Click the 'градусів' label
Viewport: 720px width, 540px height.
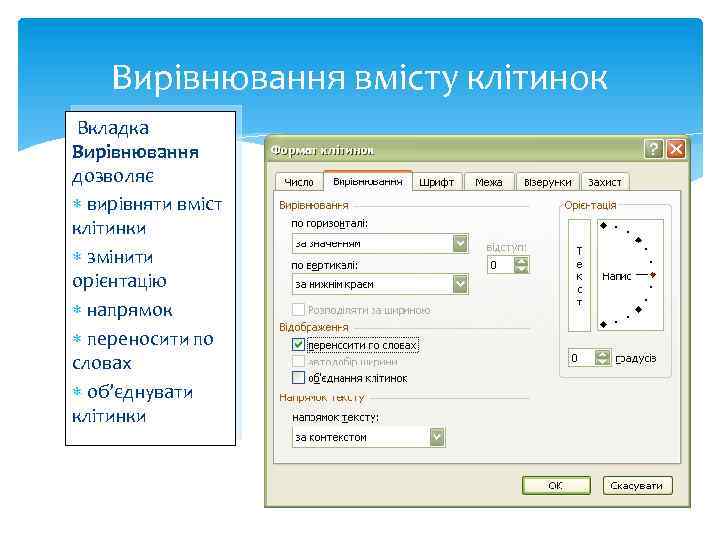tap(636, 358)
